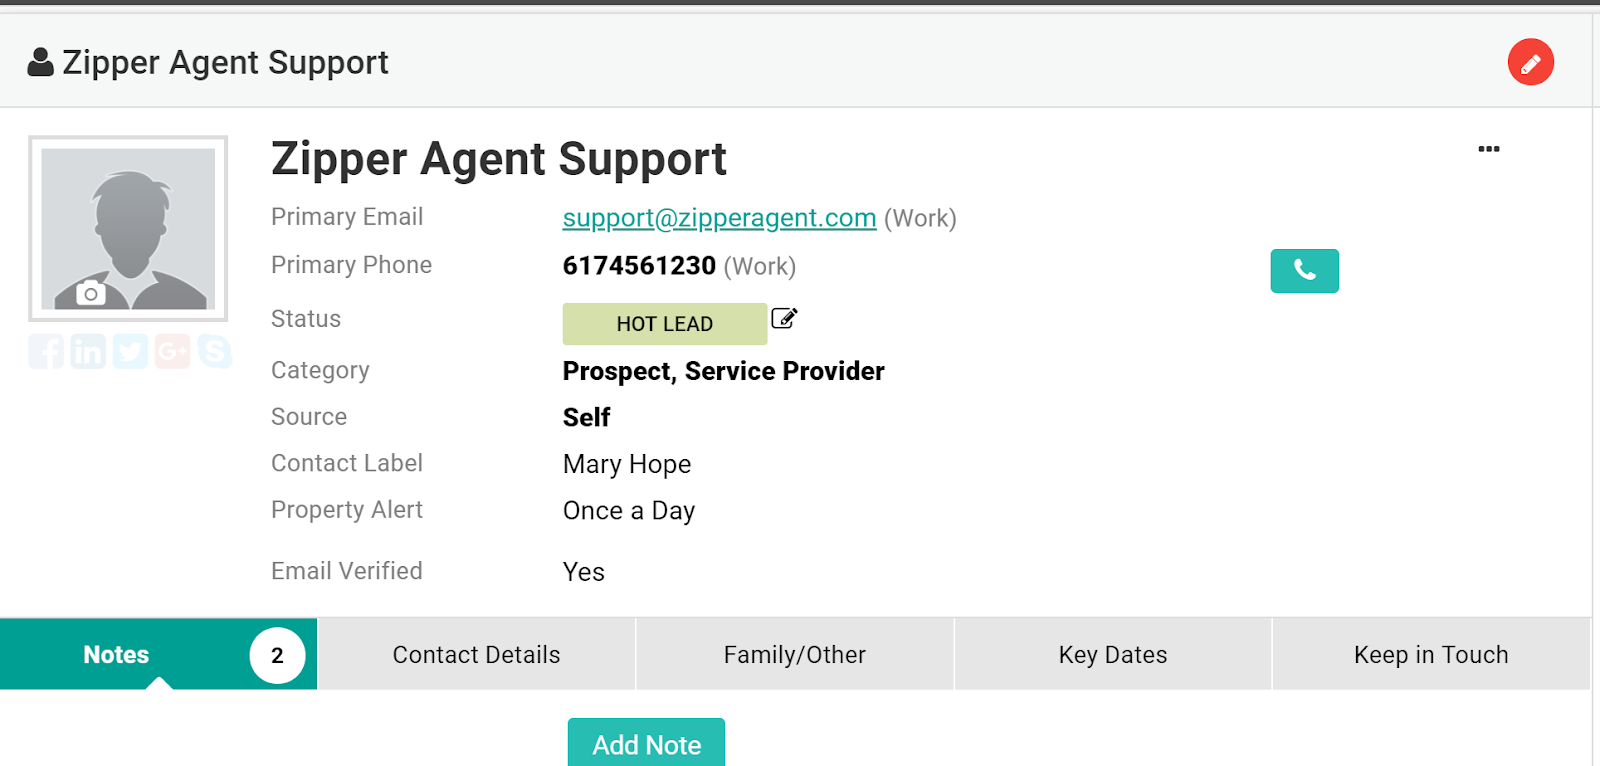Click the person icon beside header title
This screenshot has height=766, width=1600.
click(40, 62)
